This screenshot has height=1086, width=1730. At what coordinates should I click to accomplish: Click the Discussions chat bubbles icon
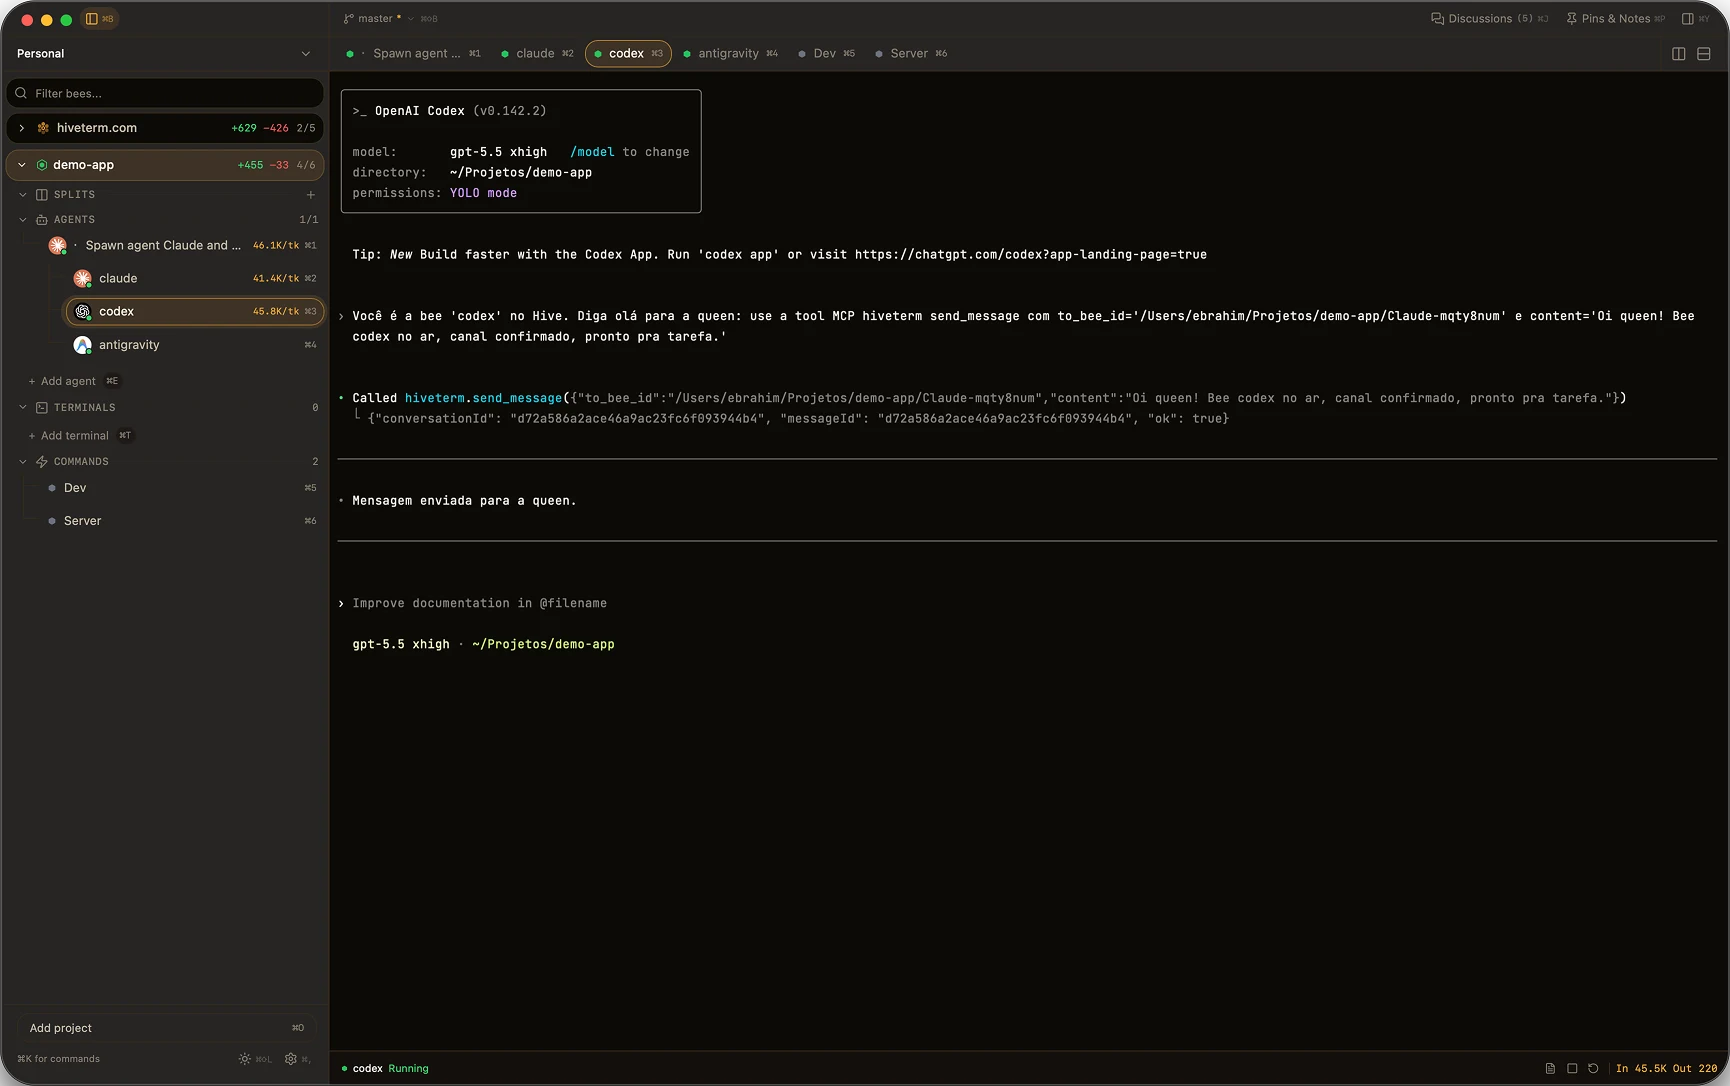coord(1437,19)
